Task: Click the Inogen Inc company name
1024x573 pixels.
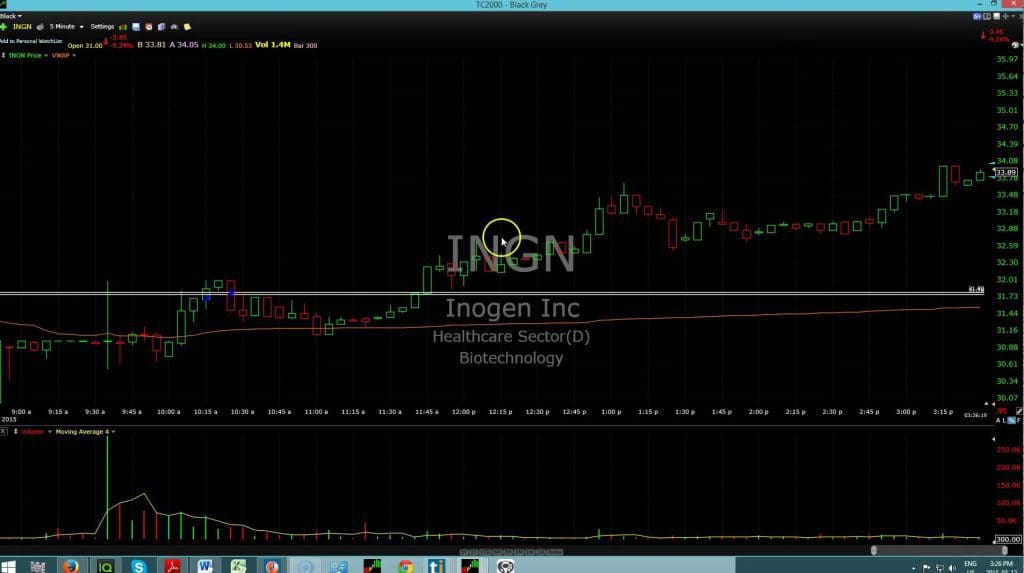Action: pos(513,308)
